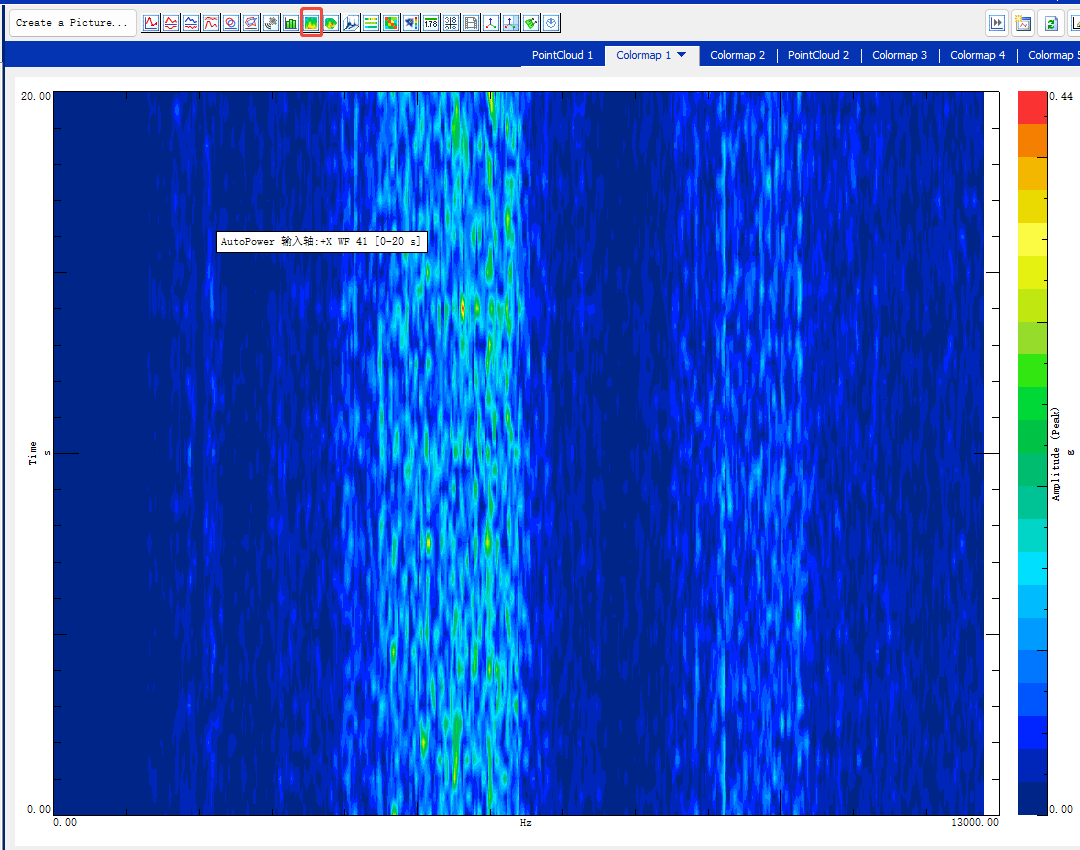Click the 0.44 amplitude scale upper limit
This screenshot has height=850, width=1080.
pos(1061,96)
